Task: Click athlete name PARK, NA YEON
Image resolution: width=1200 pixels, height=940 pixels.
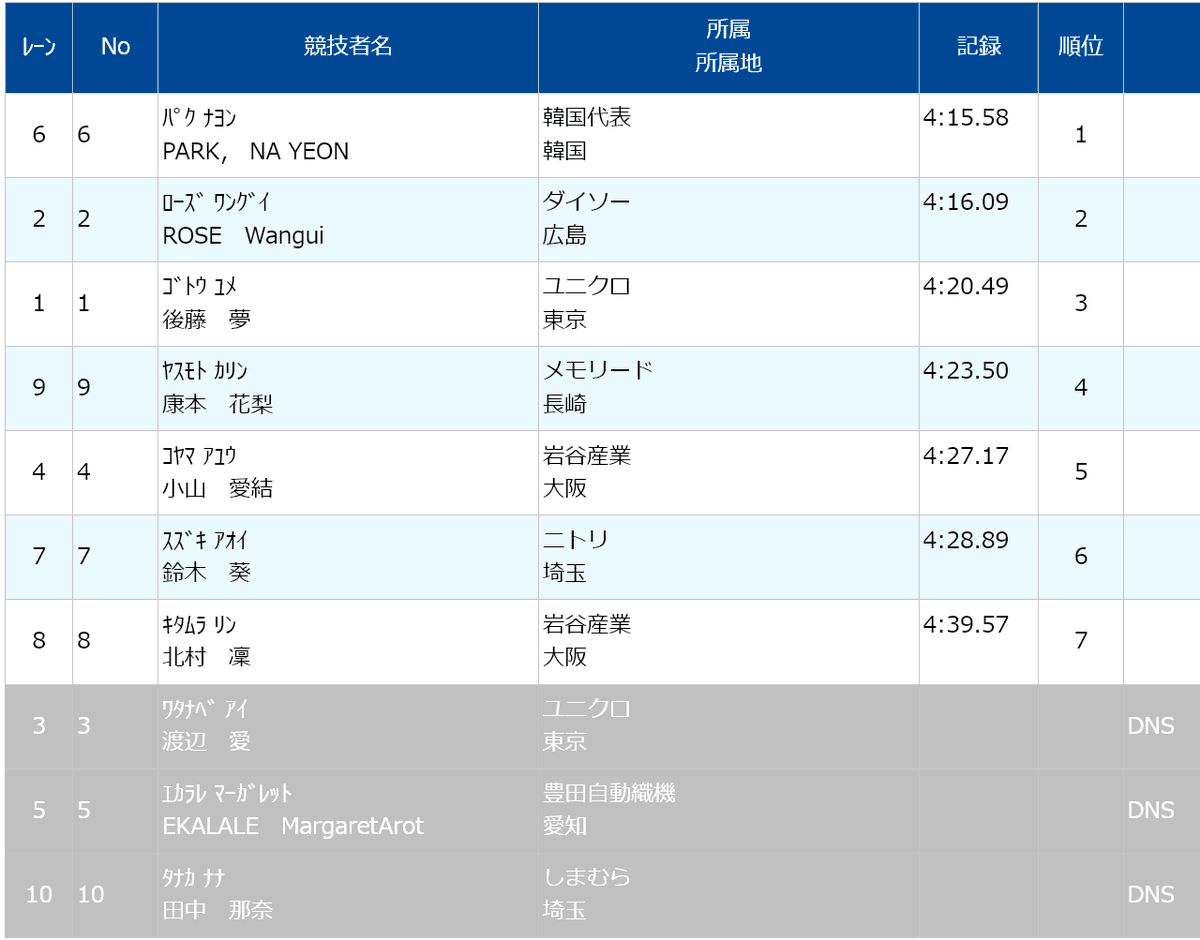Action: (x=256, y=152)
